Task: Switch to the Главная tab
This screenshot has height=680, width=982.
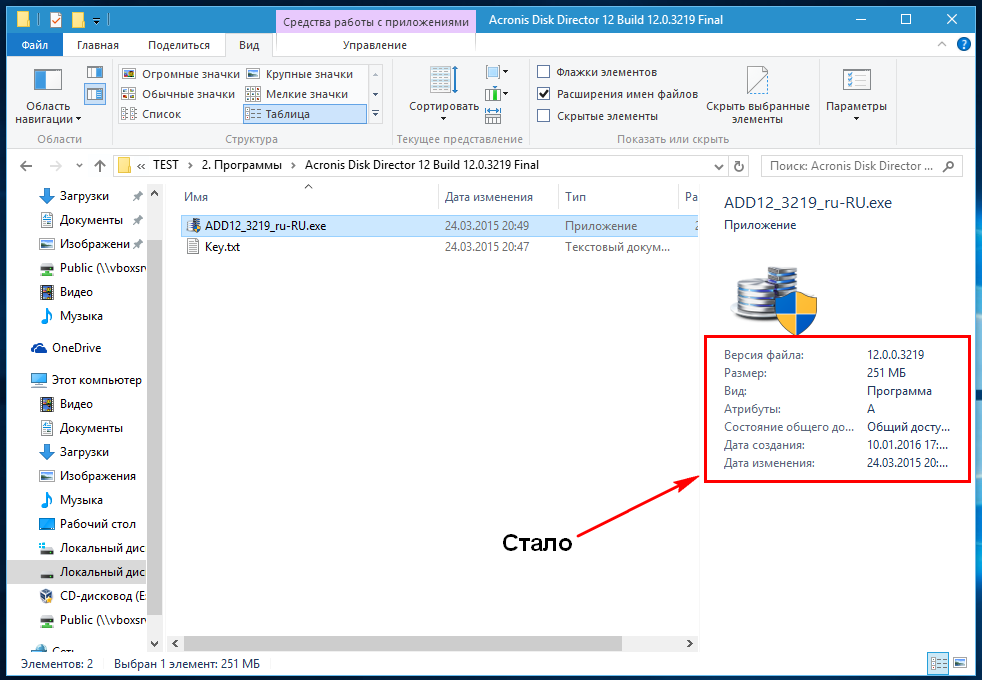Action: (98, 45)
